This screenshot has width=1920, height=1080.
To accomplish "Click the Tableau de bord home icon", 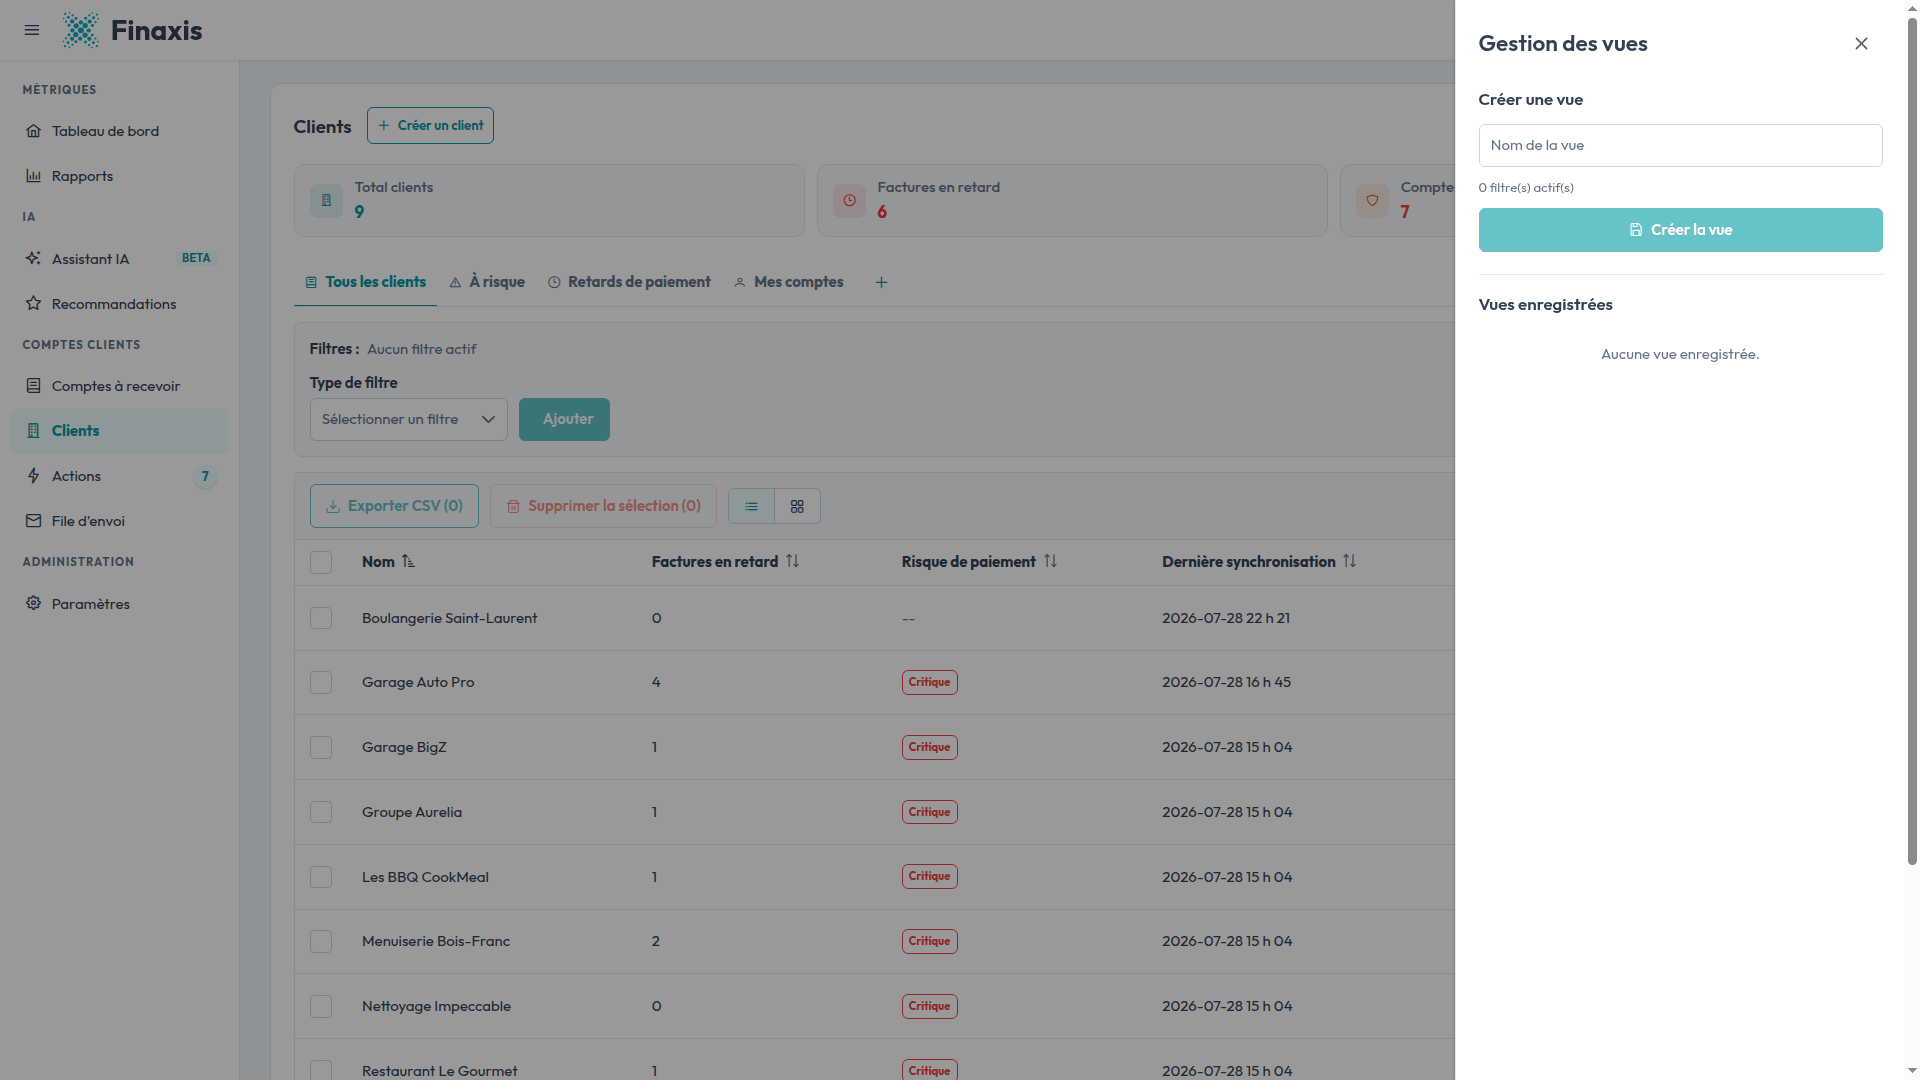I will (x=33, y=131).
